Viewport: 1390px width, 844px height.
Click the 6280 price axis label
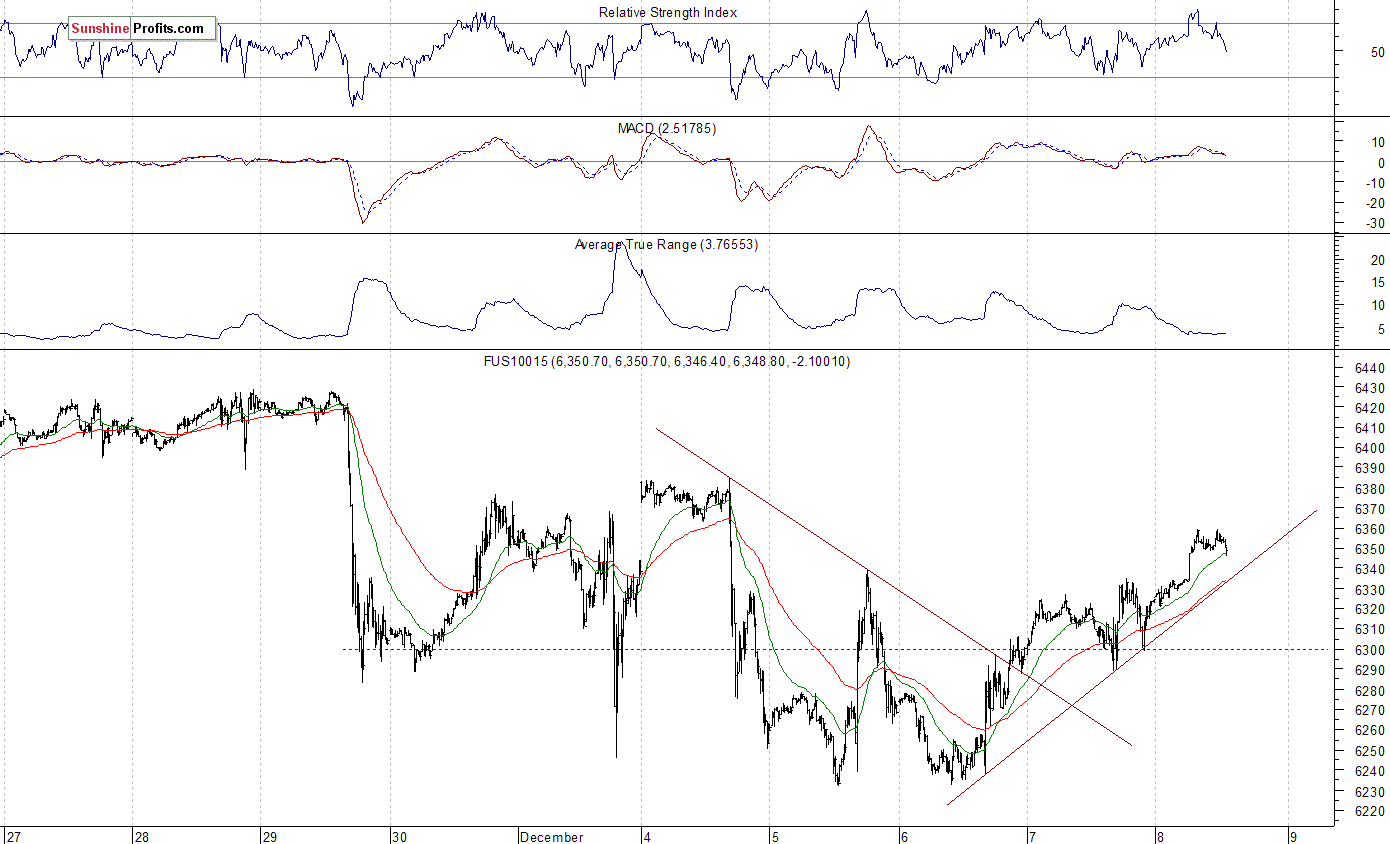click(x=1369, y=690)
